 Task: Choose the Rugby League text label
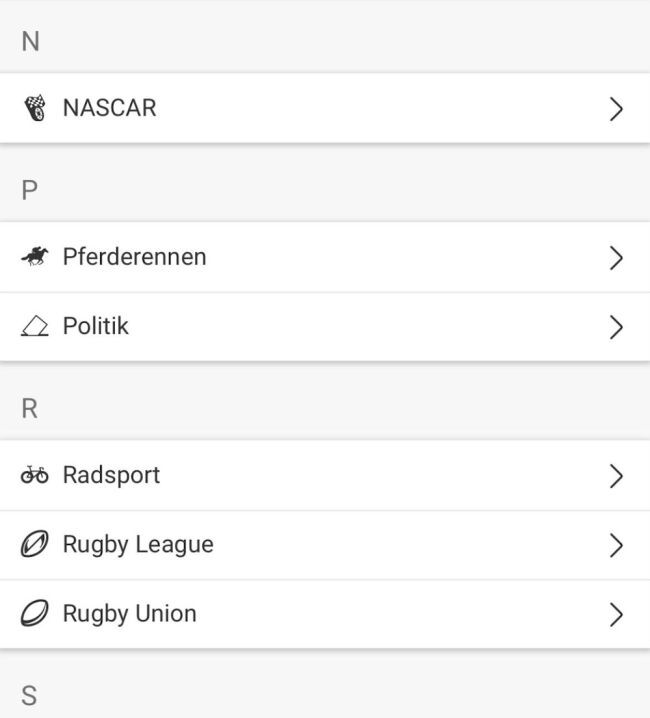click(x=138, y=545)
